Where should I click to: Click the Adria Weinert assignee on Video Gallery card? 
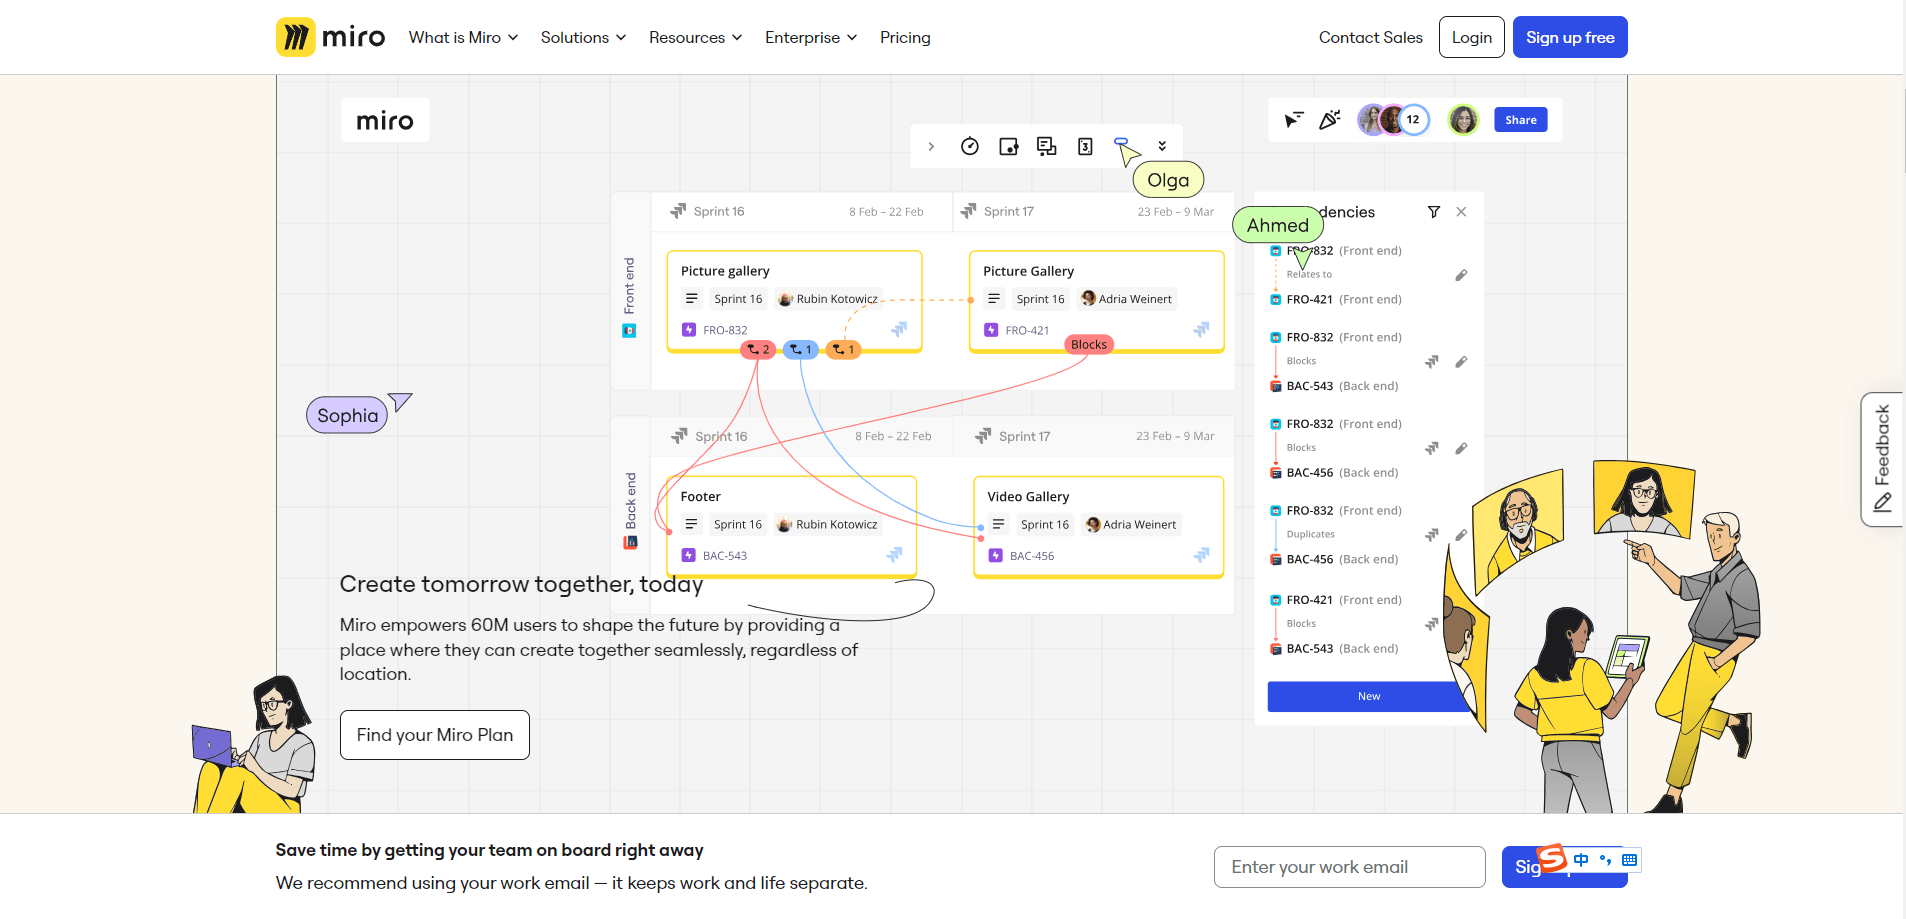coord(1131,525)
